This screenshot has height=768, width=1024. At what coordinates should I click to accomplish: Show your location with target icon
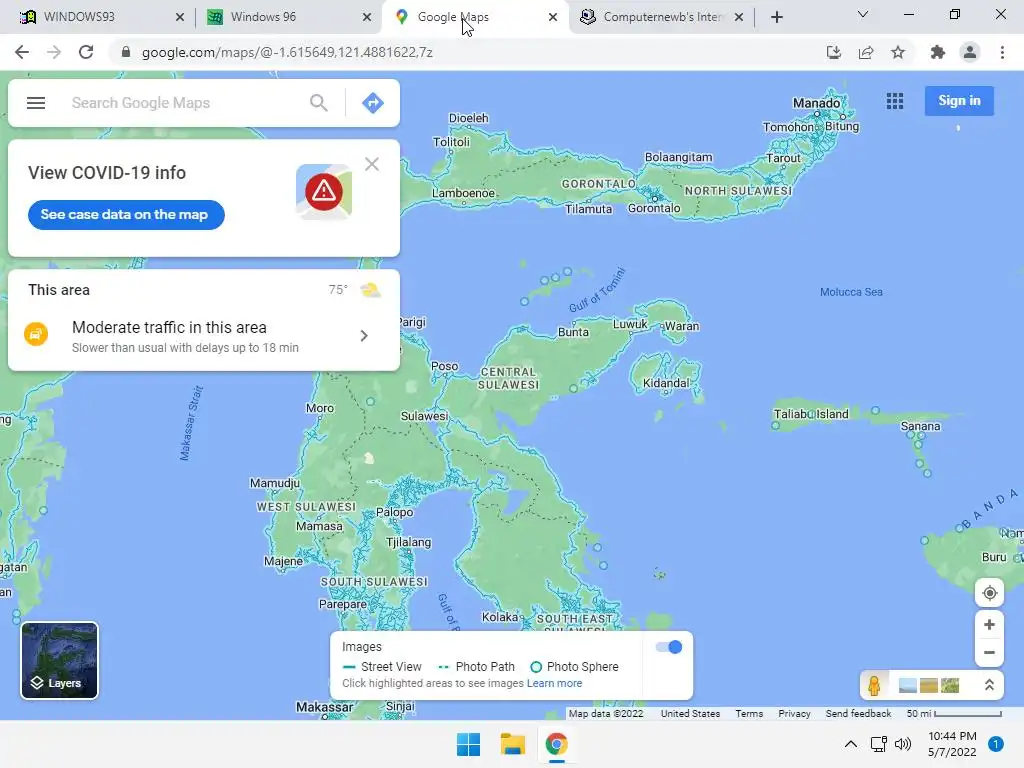click(989, 593)
